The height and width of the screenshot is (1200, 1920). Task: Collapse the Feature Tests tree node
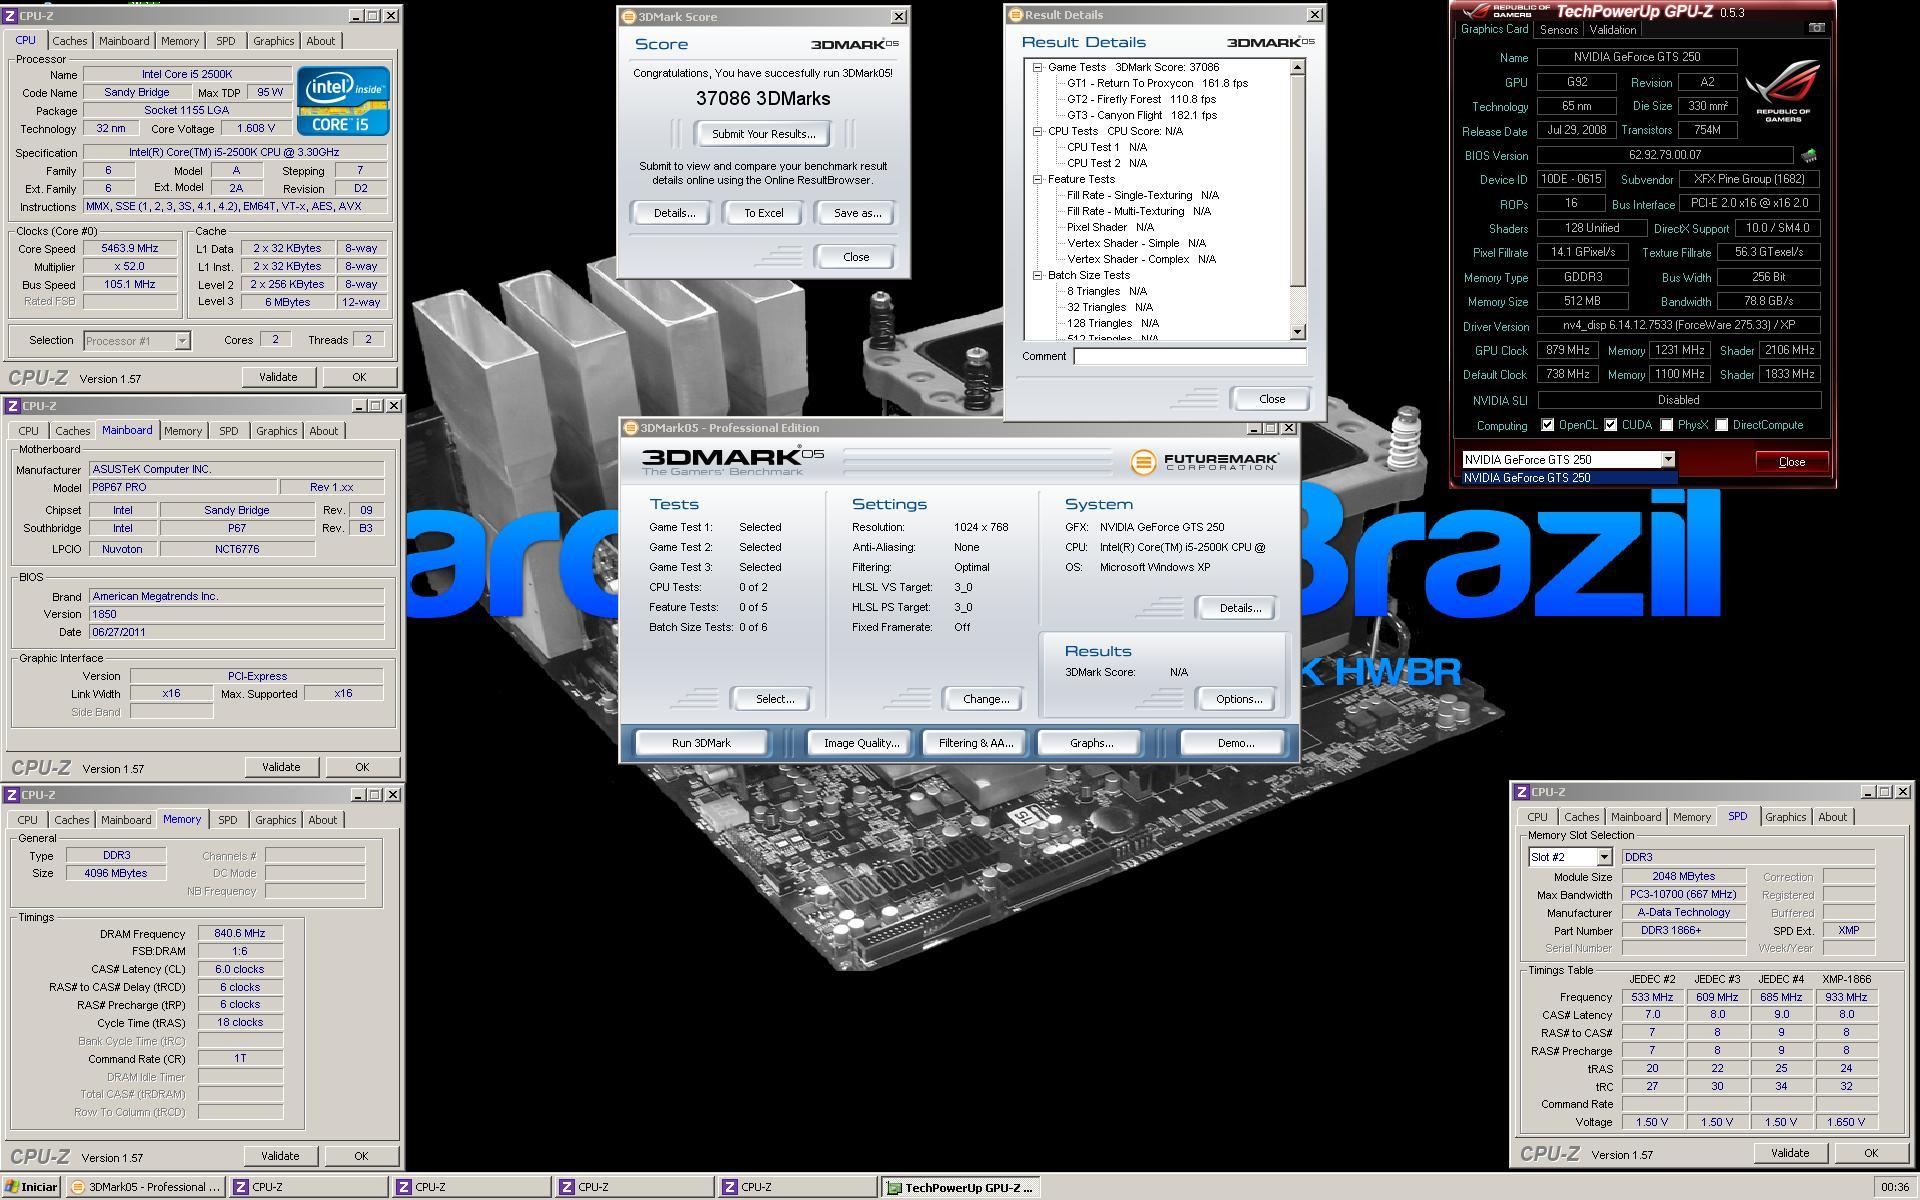[x=1038, y=179]
